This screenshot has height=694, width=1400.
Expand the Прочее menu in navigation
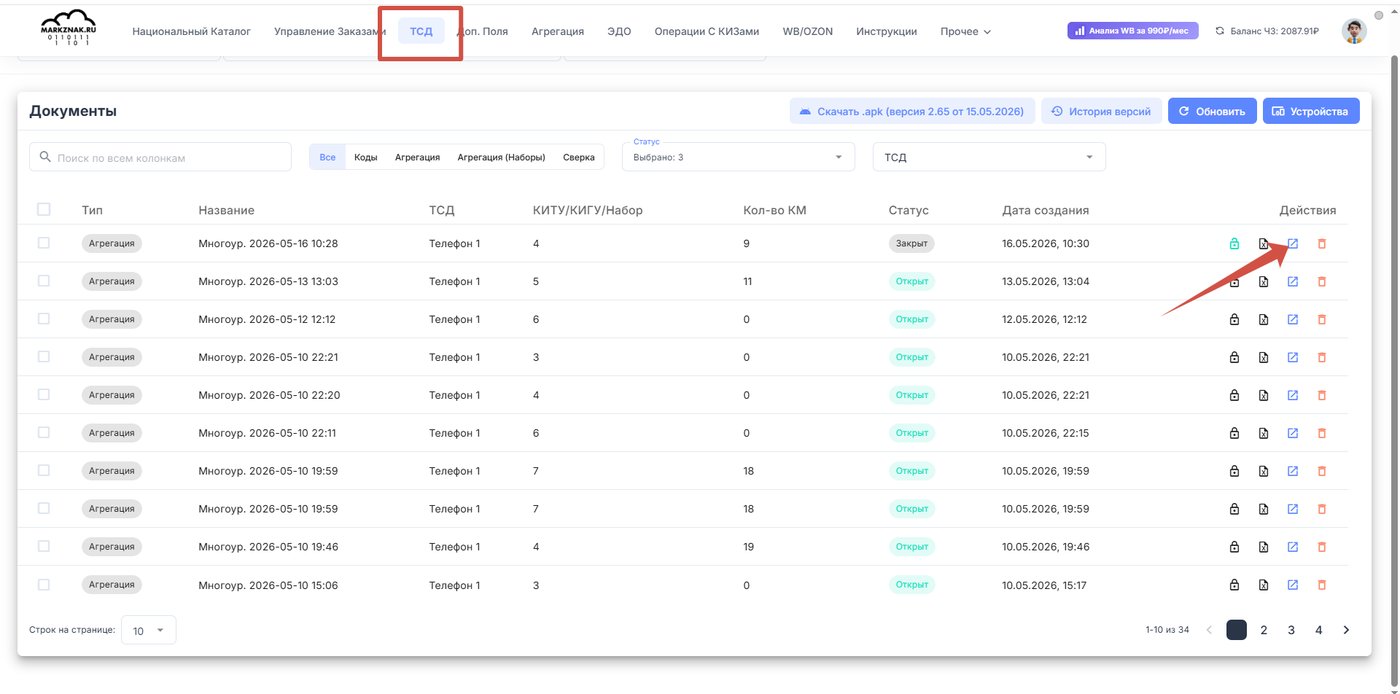pyautogui.click(x=965, y=31)
